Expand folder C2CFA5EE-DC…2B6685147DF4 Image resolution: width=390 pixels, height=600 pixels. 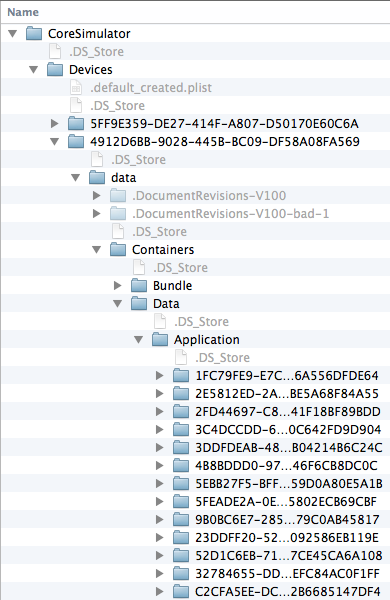[x=160, y=591]
